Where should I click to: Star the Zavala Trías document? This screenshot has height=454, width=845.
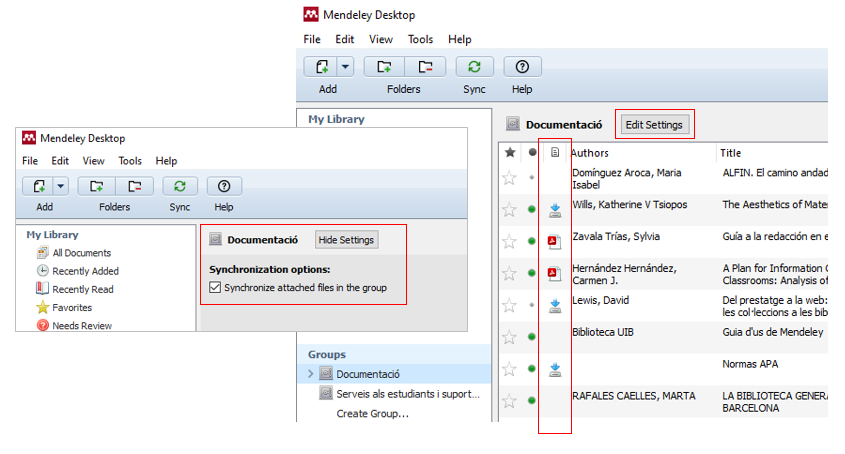[509, 241]
